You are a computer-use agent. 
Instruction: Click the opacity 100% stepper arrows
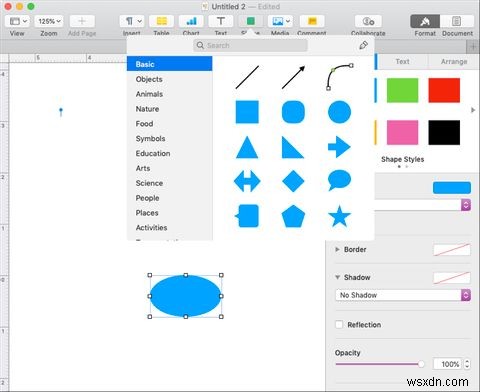point(467,364)
